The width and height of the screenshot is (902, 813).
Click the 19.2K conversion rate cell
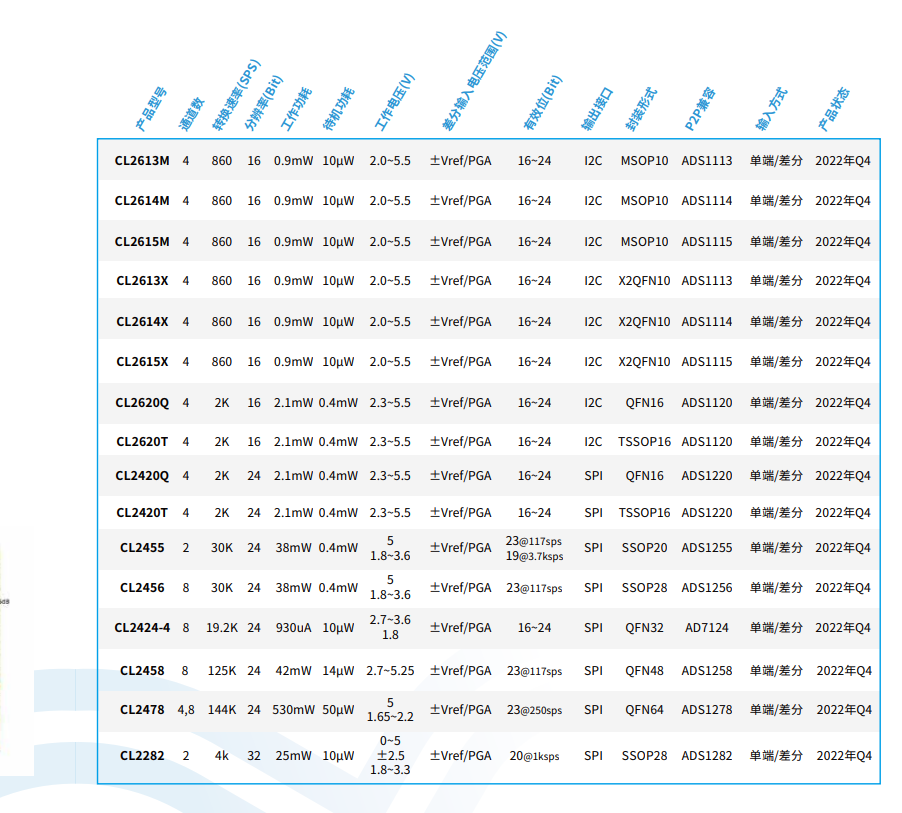click(222, 628)
